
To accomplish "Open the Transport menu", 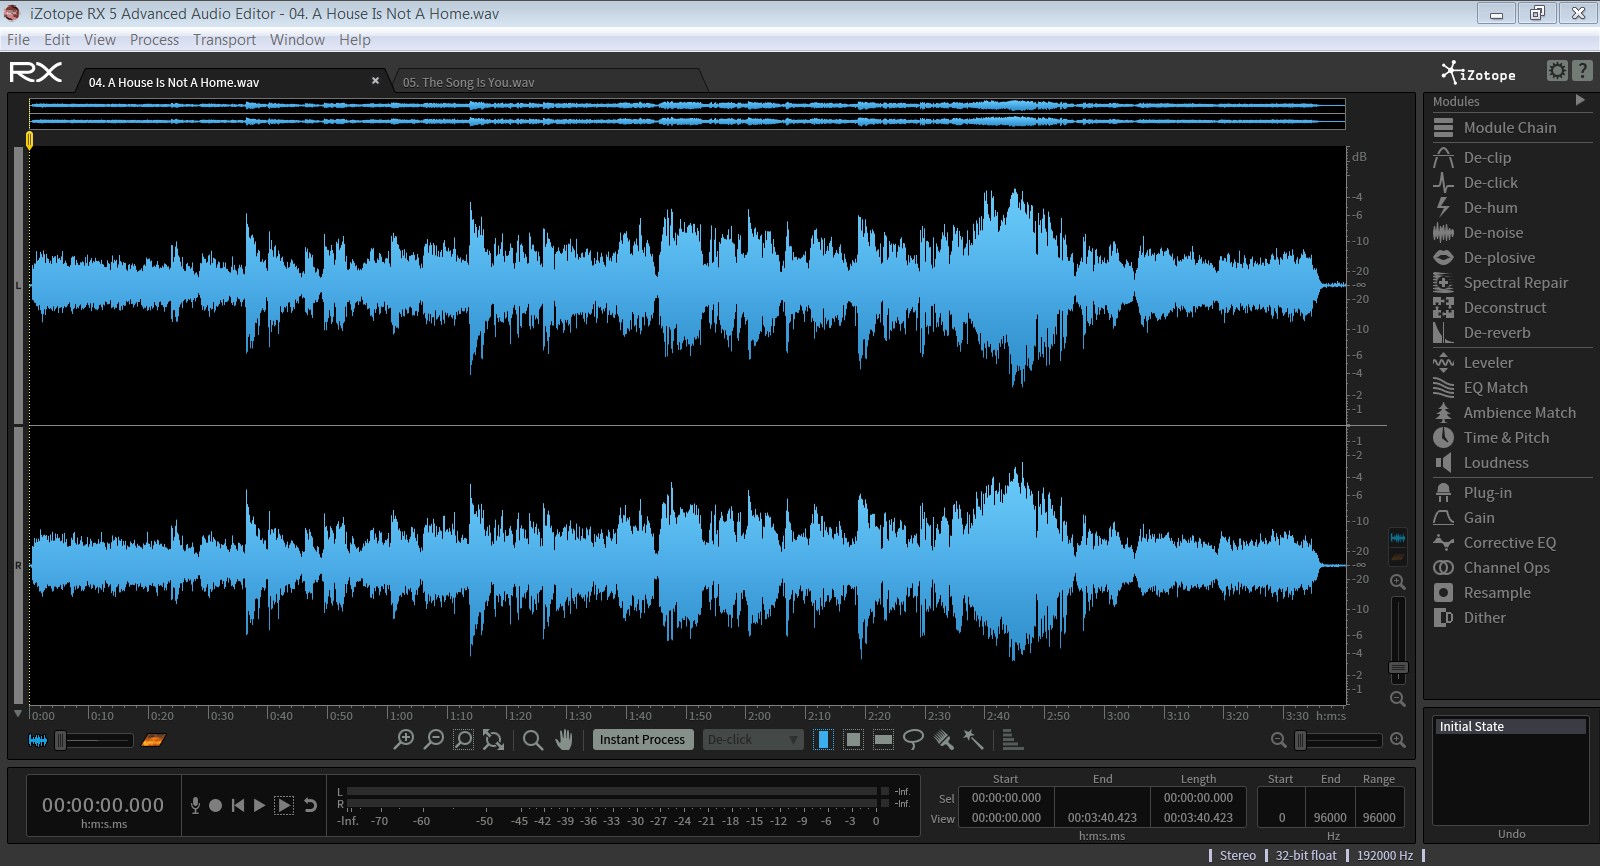I will click(224, 40).
